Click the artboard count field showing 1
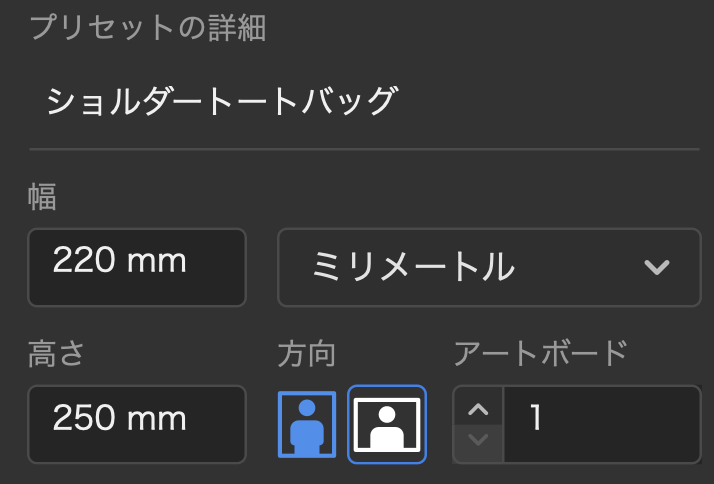Viewport: 714px width, 484px height. pos(602,424)
